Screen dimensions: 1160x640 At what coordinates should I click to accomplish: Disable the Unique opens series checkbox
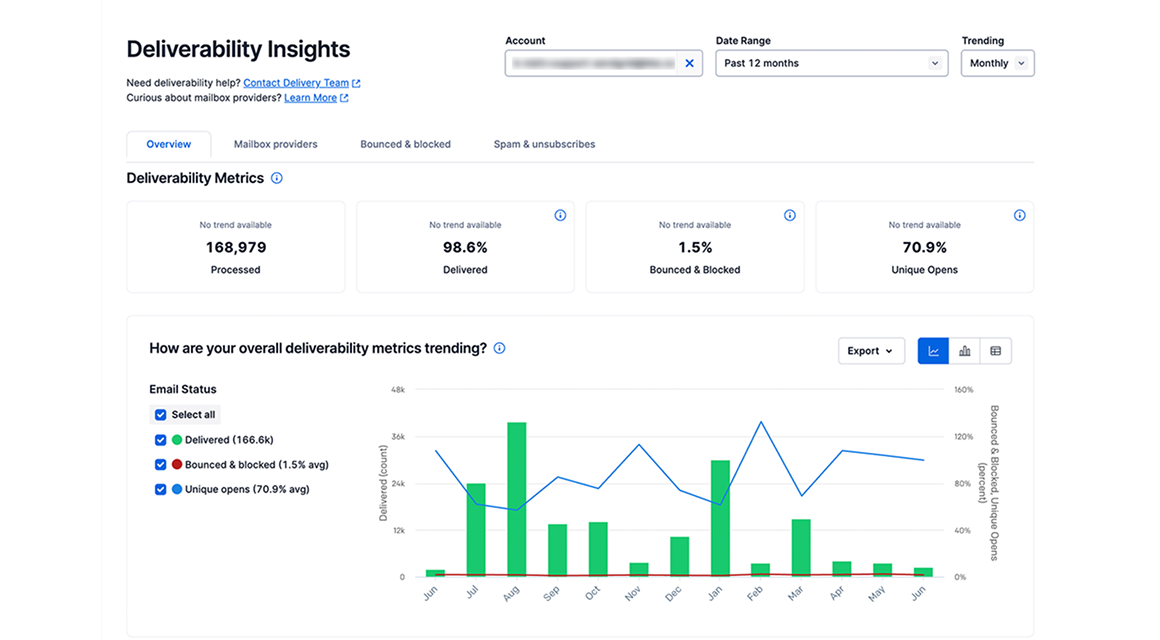pyautogui.click(x=161, y=490)
